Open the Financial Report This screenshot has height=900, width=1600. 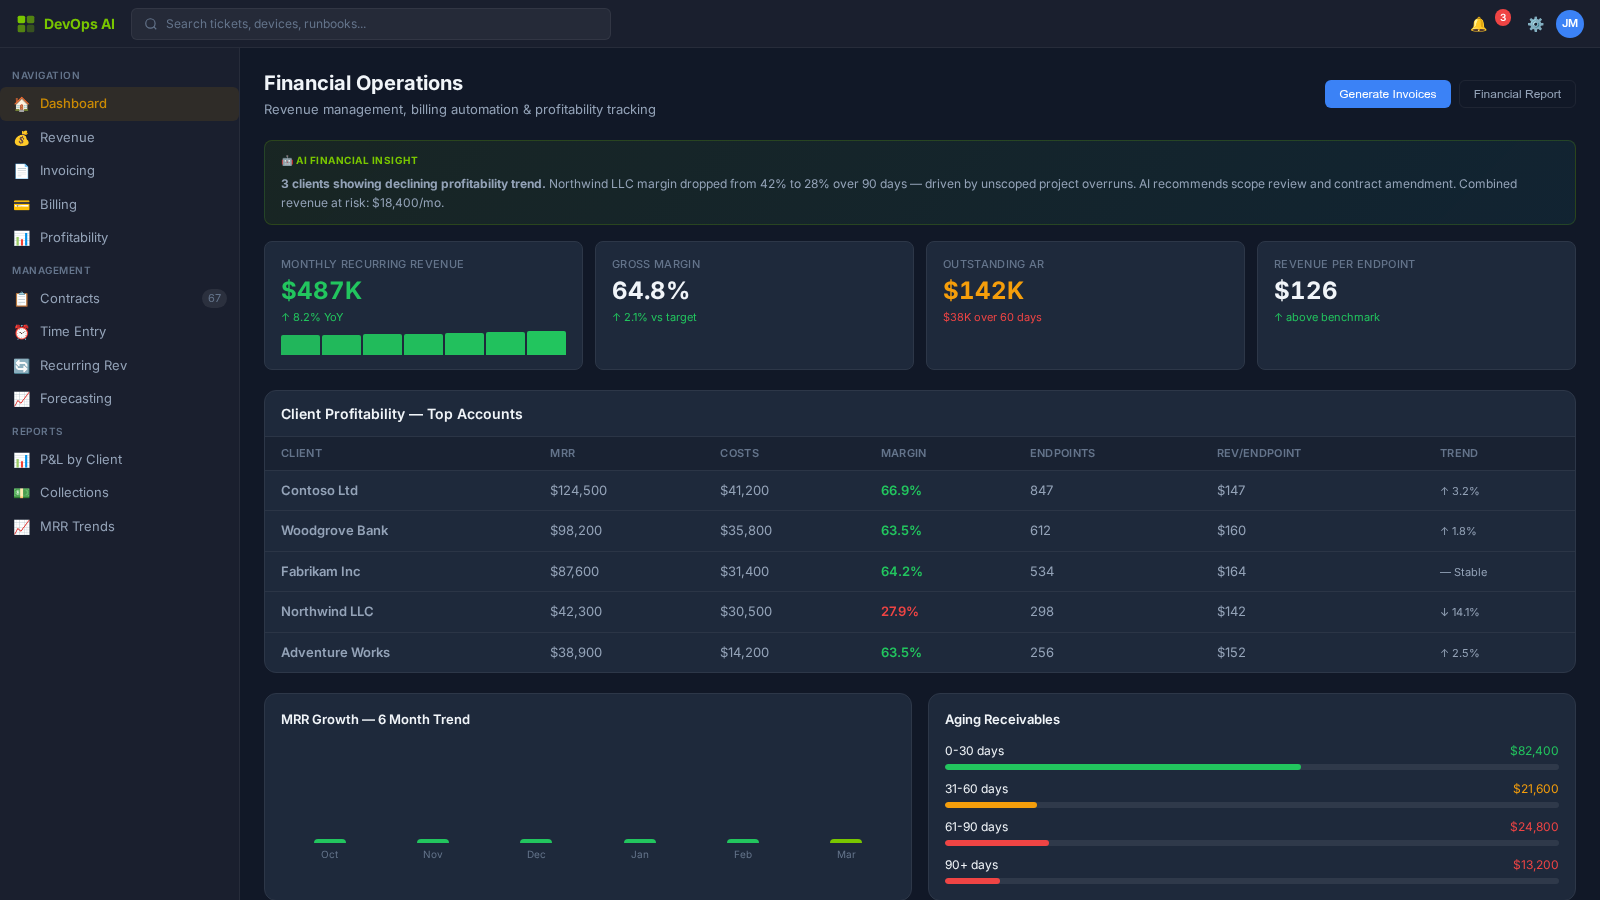point(1517,93)
